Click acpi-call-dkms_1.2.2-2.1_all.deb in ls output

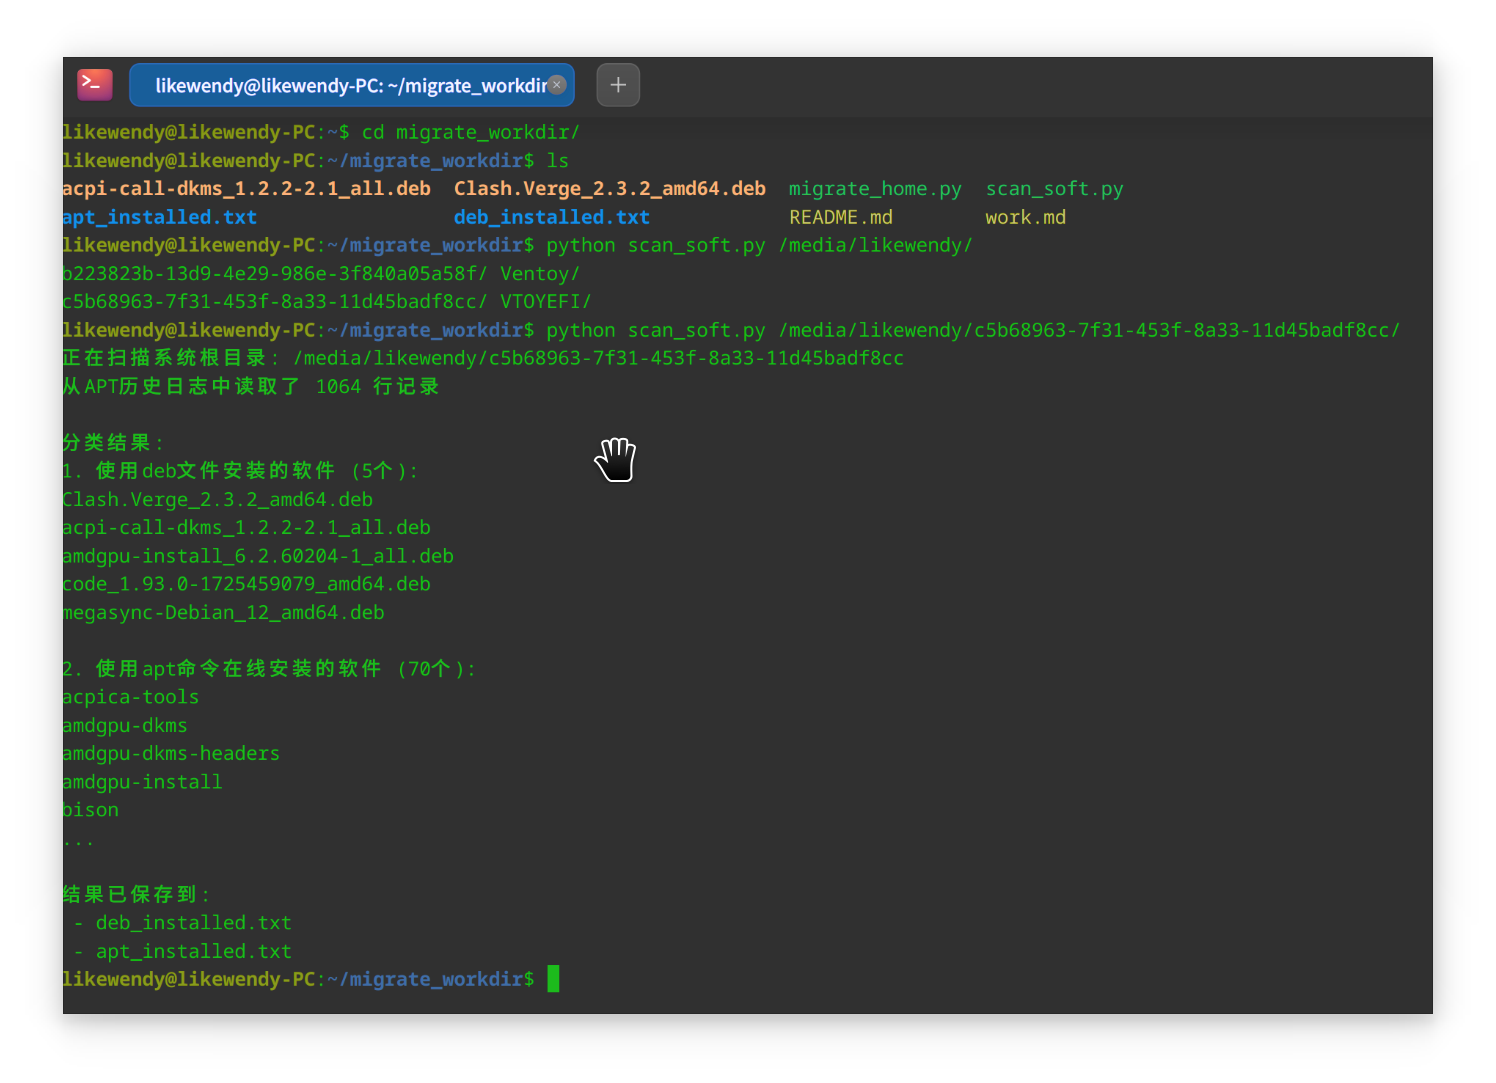pos(247,189)
